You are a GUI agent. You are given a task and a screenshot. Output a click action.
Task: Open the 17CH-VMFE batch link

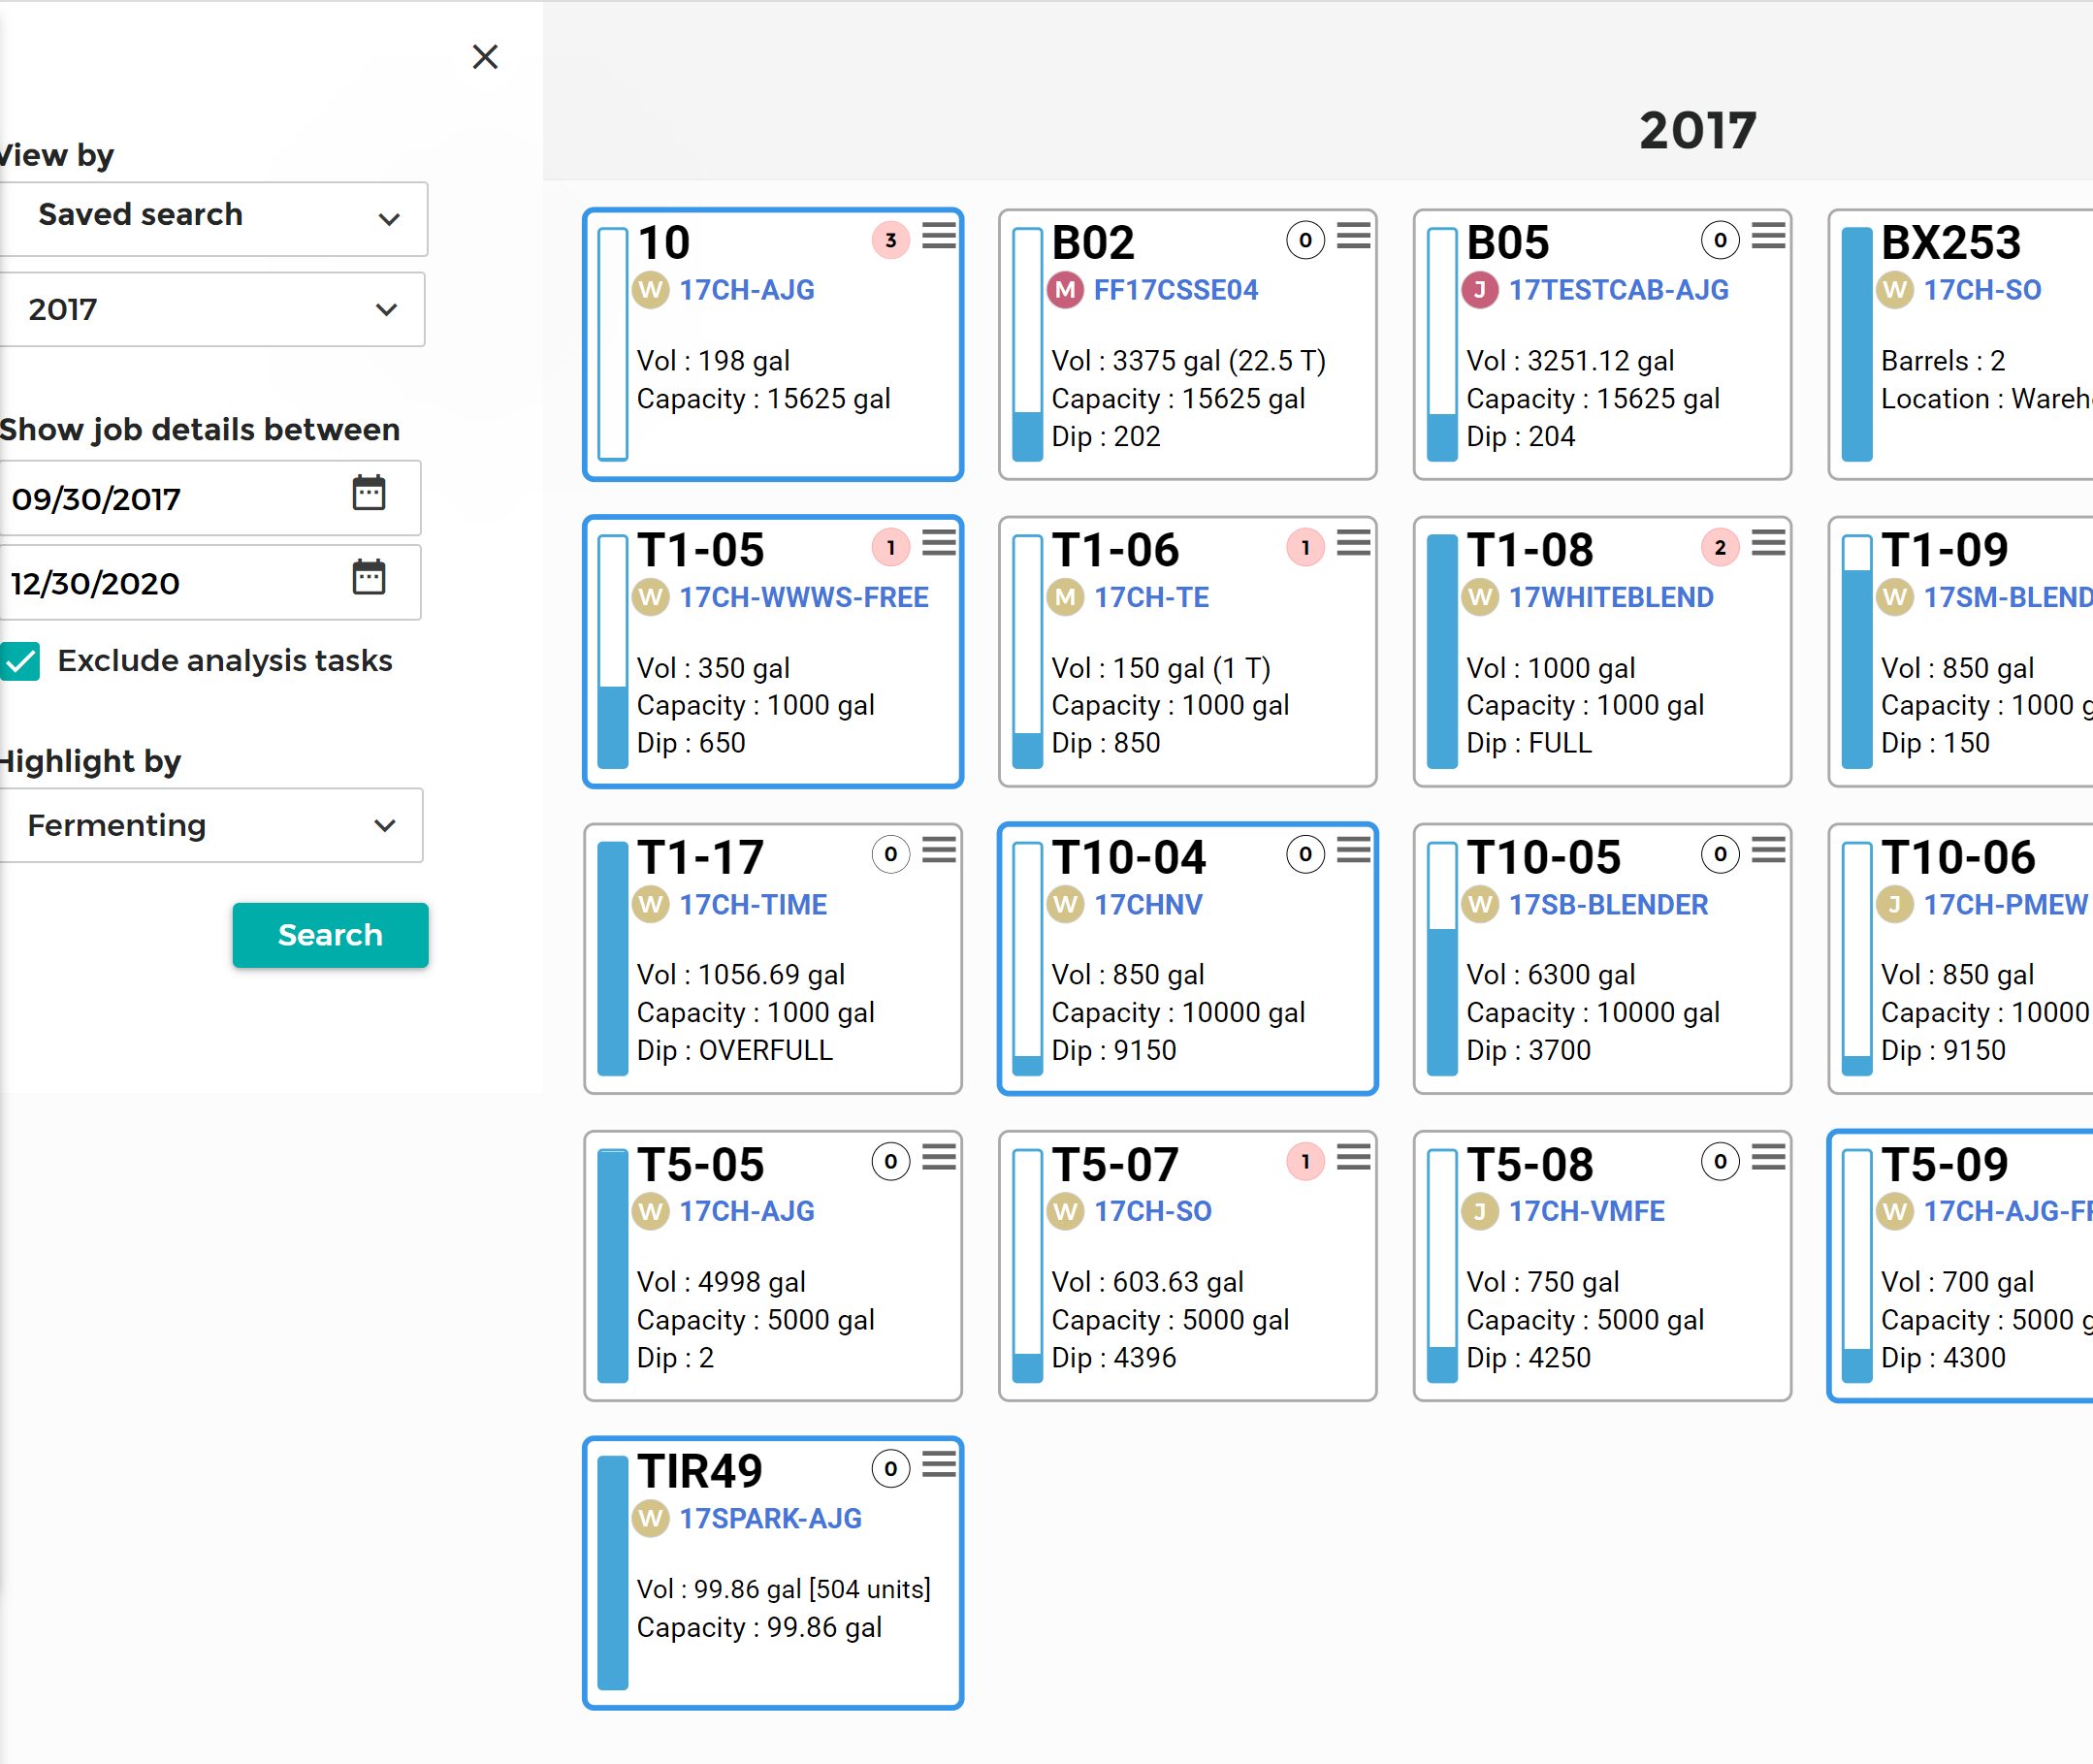1587,1211
